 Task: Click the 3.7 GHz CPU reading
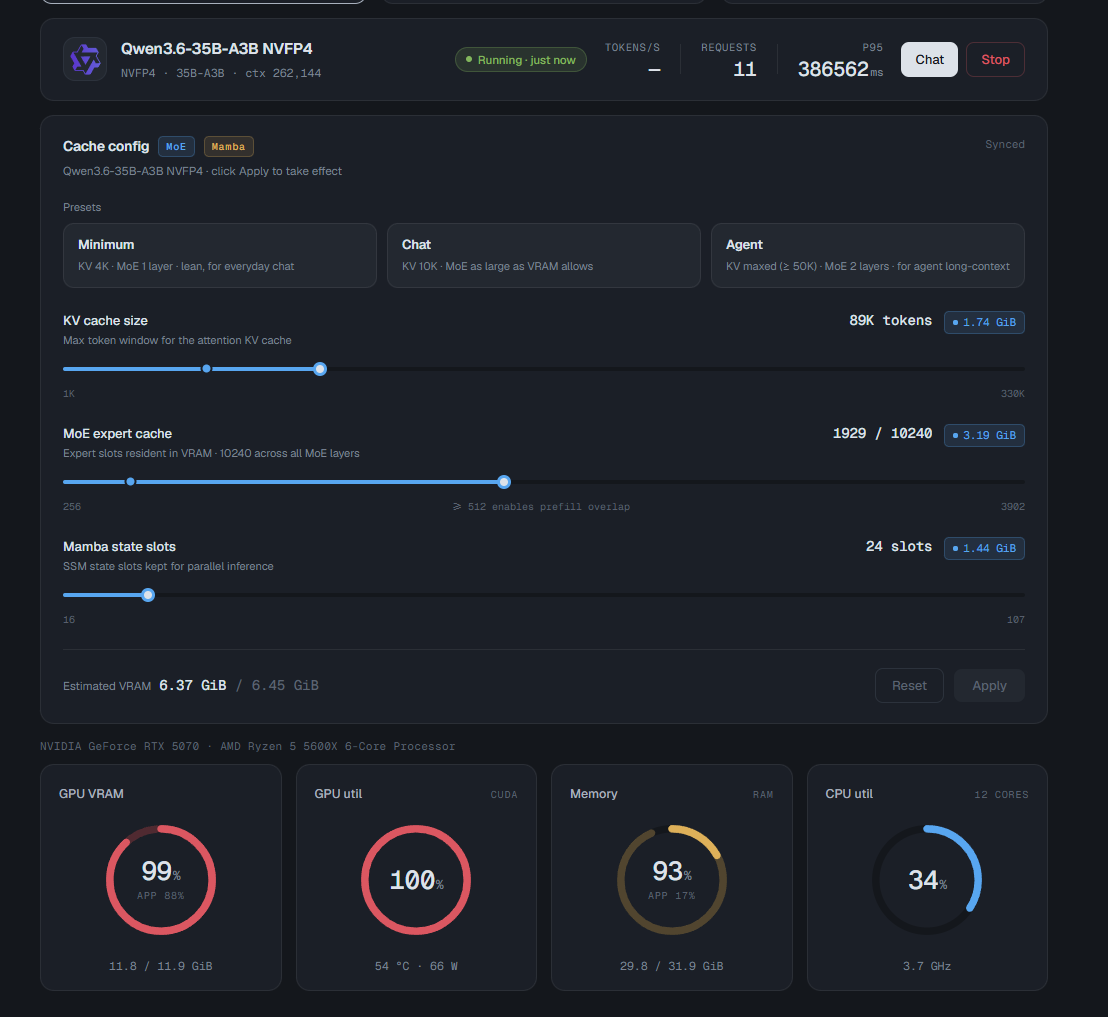tap(926, 966)
